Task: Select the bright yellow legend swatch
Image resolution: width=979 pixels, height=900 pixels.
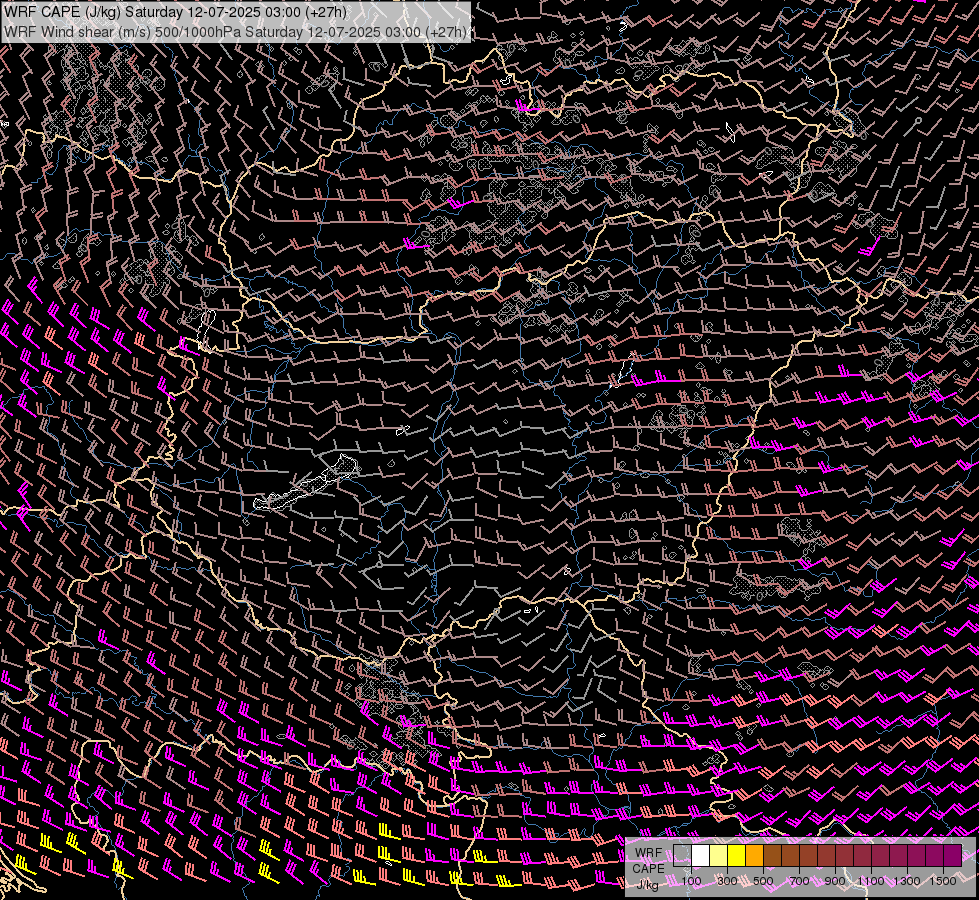Action: (x=736, y=855)
